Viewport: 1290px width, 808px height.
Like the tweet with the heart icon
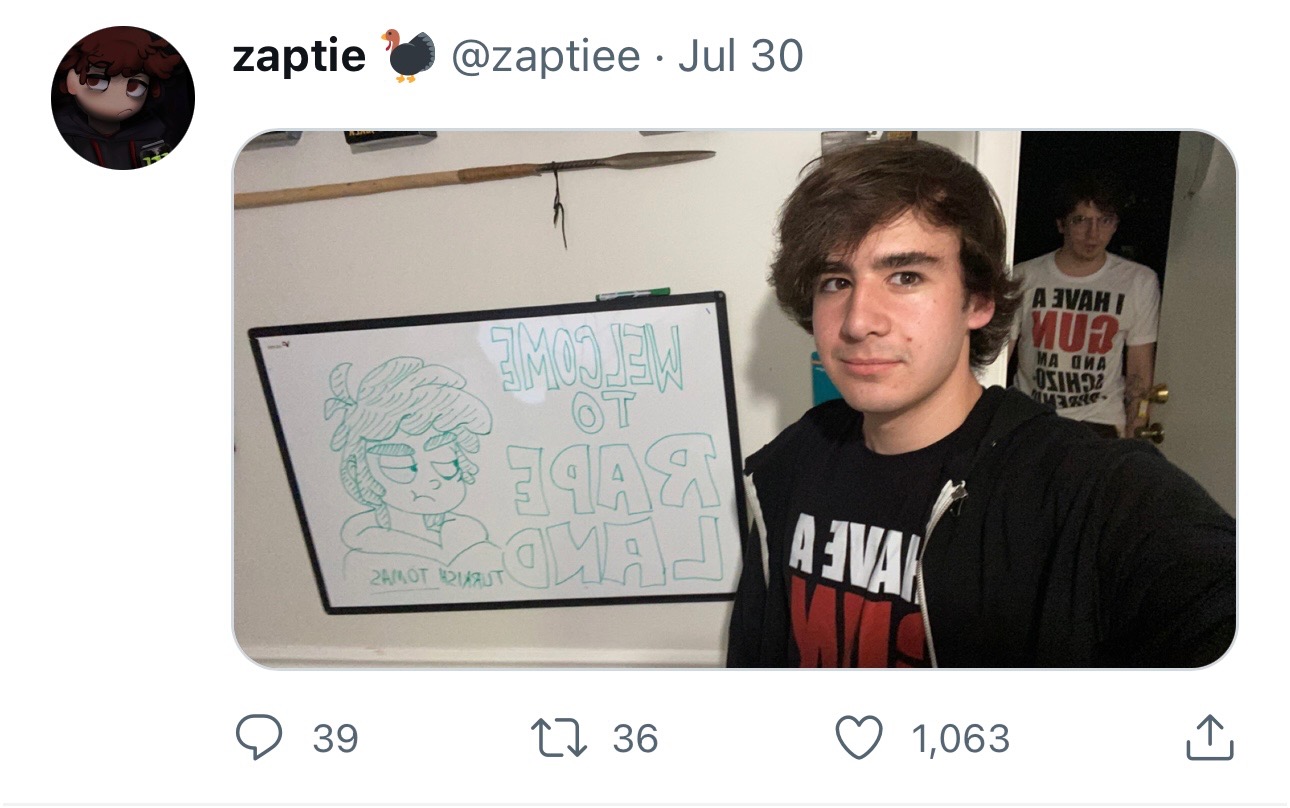point(860,738)
